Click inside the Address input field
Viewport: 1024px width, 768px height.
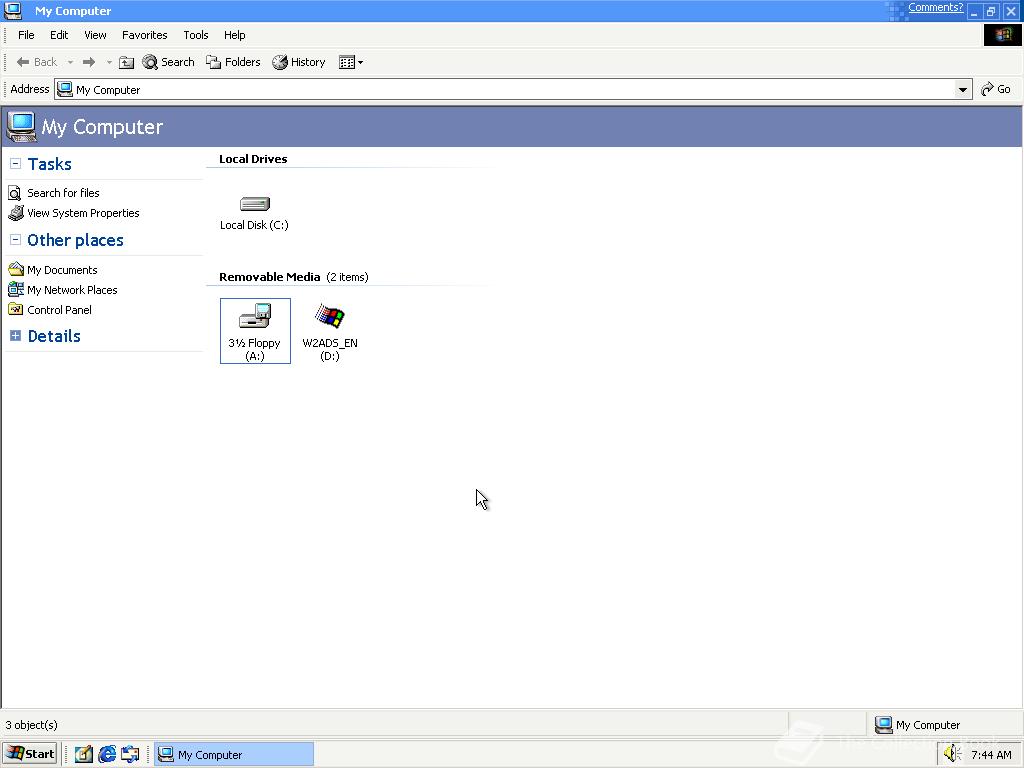[x=513, y=89]
